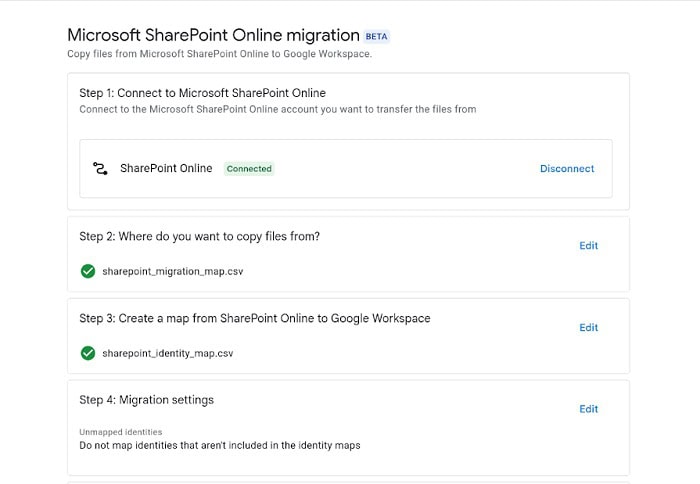Select the Step 3 Create a map heading
The image size is (700, 484).
point(254,318)
